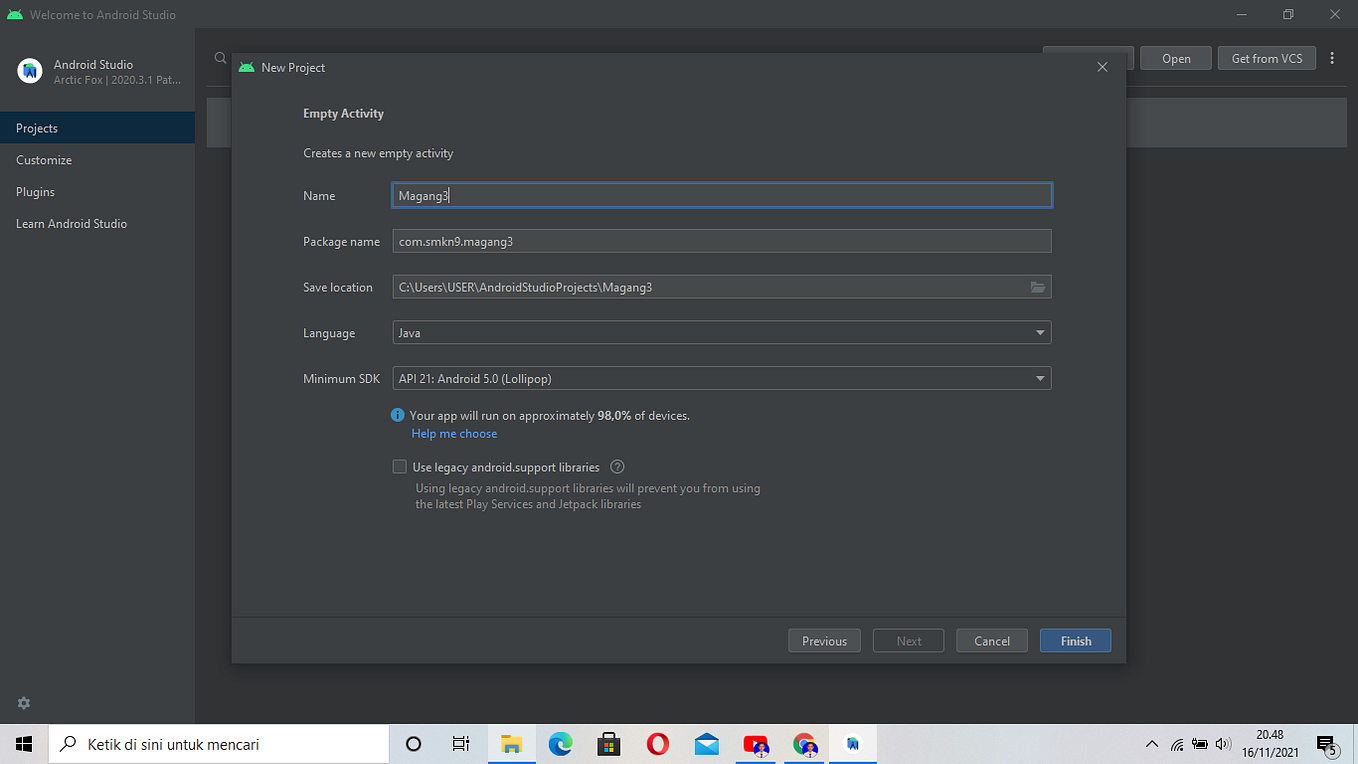Open the folder picker for Save location
1358x764 pixels.
point(1038,287)
